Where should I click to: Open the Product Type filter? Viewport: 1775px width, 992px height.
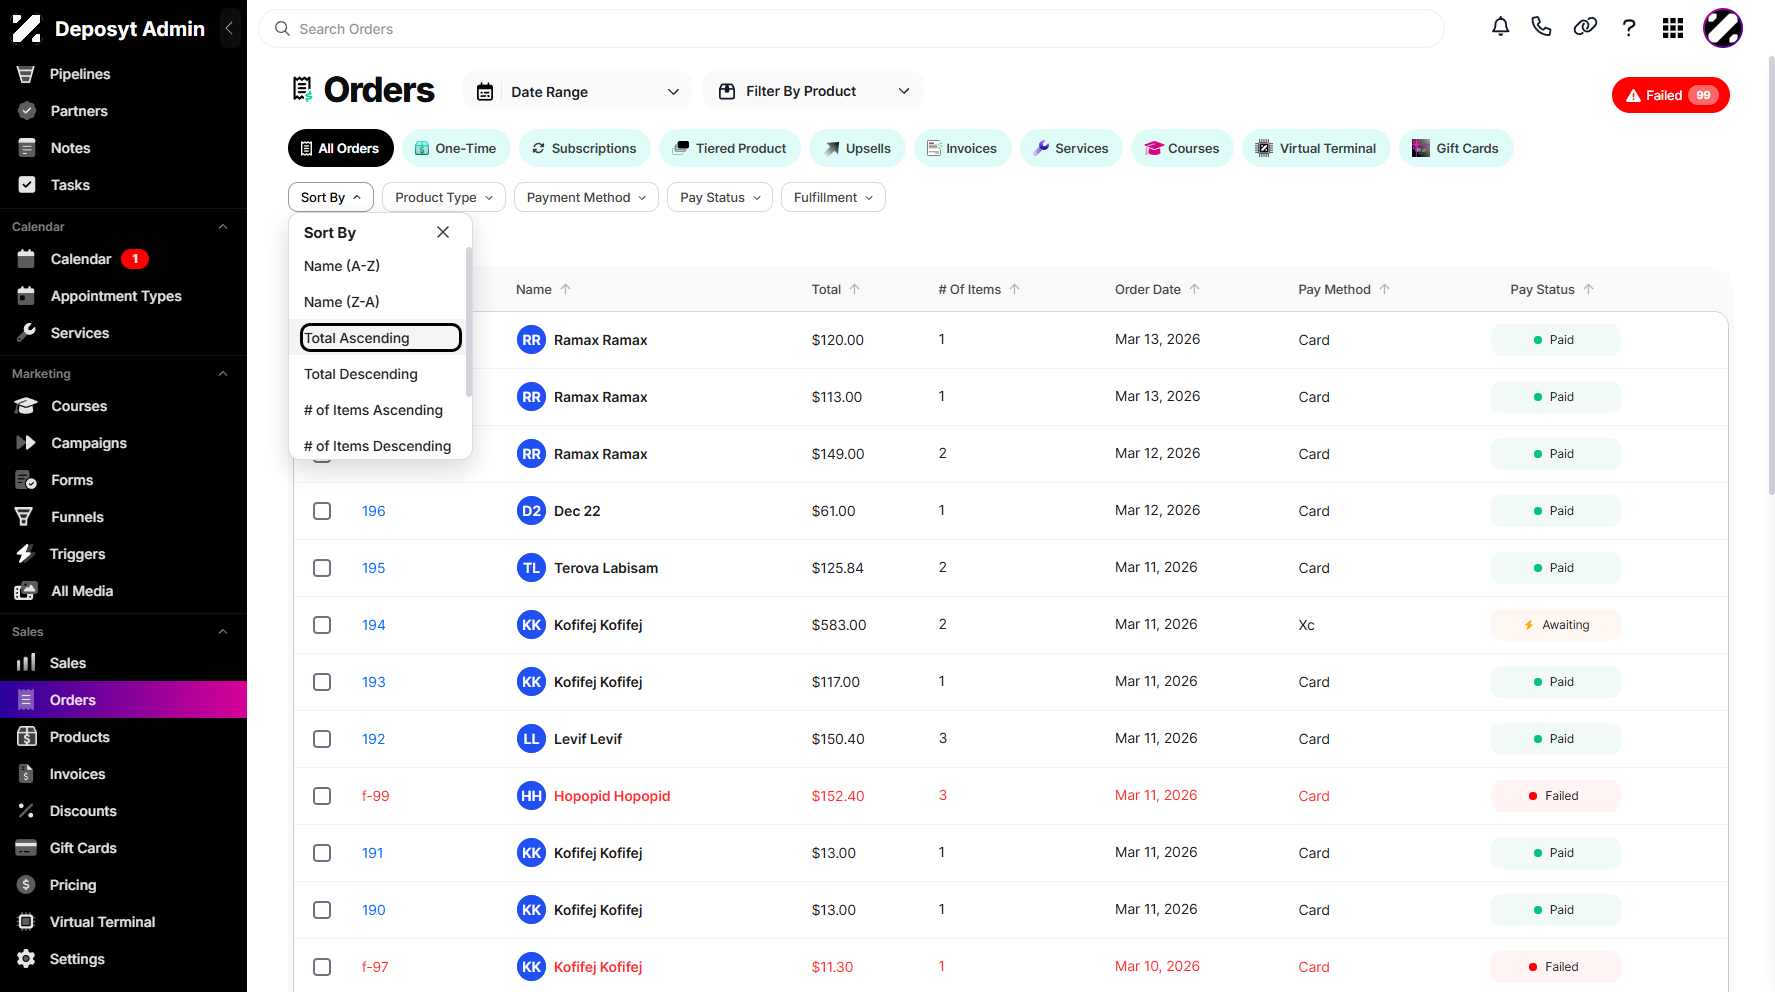(444, 197)
